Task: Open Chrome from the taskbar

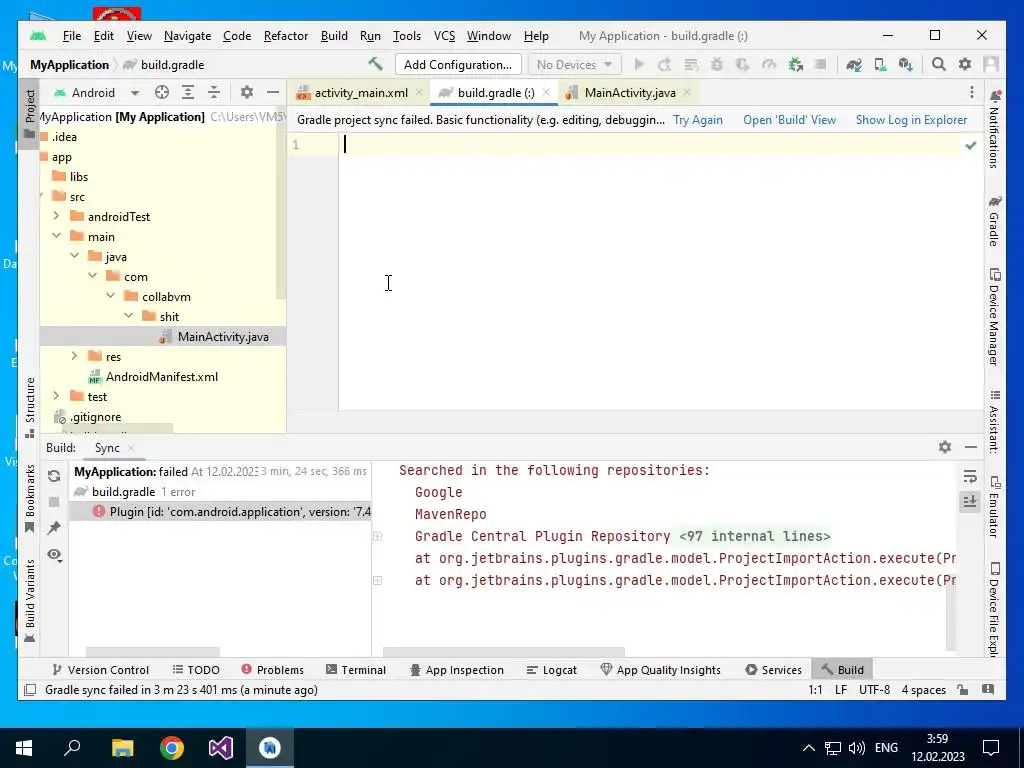Action: click(x=172, y=748)
